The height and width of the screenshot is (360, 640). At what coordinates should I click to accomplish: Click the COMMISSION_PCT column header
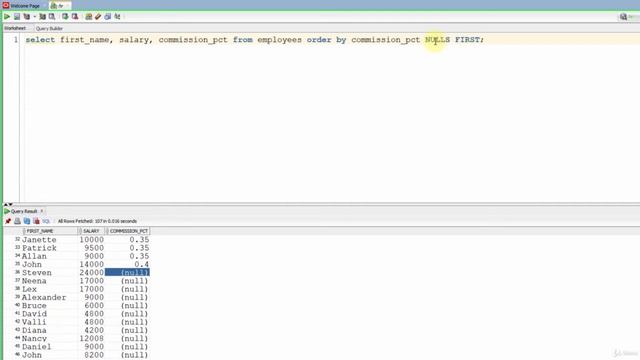click(x=128, y=231)
